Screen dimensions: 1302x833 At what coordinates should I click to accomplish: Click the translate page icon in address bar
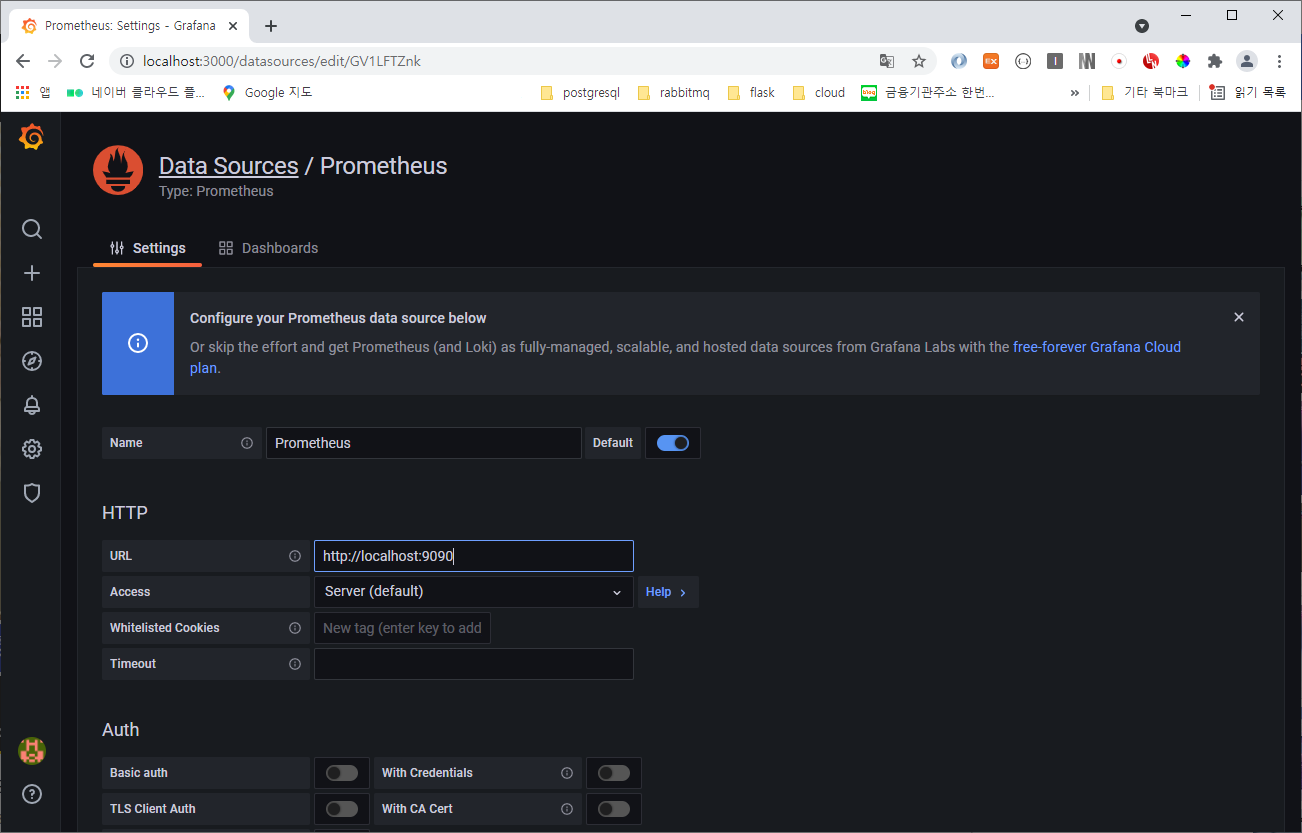click(x=887, y=61)
